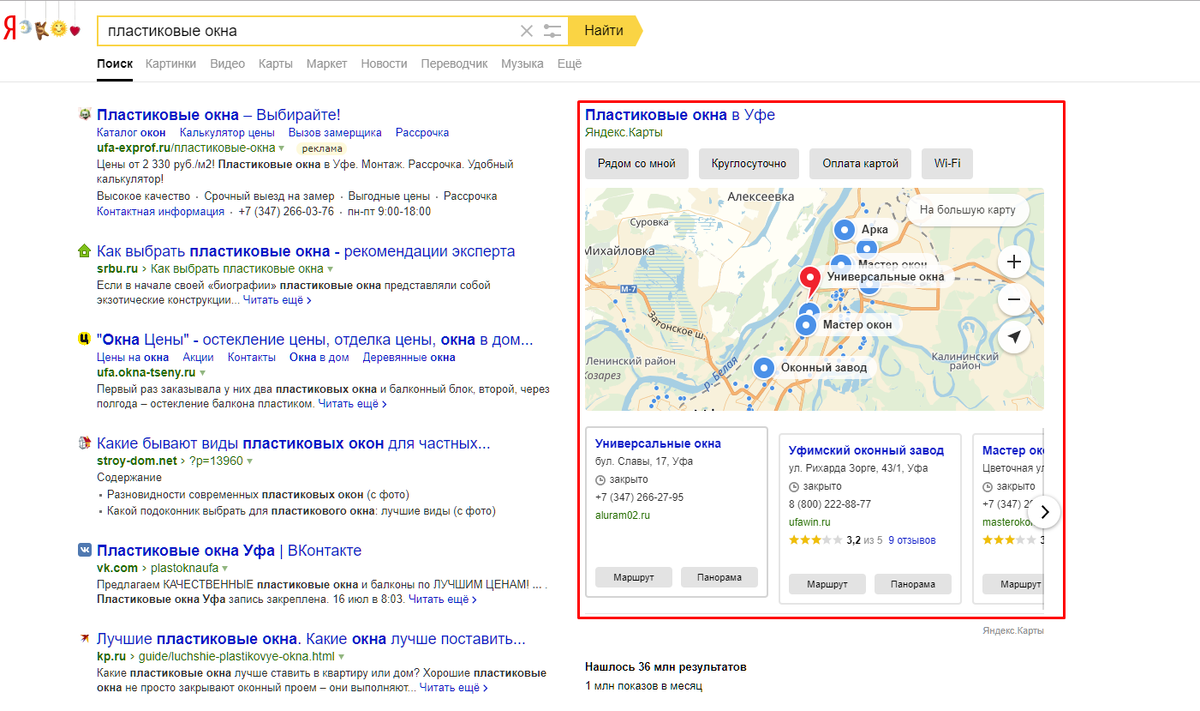Zoom in on the map

click(x=1014, y=262)
